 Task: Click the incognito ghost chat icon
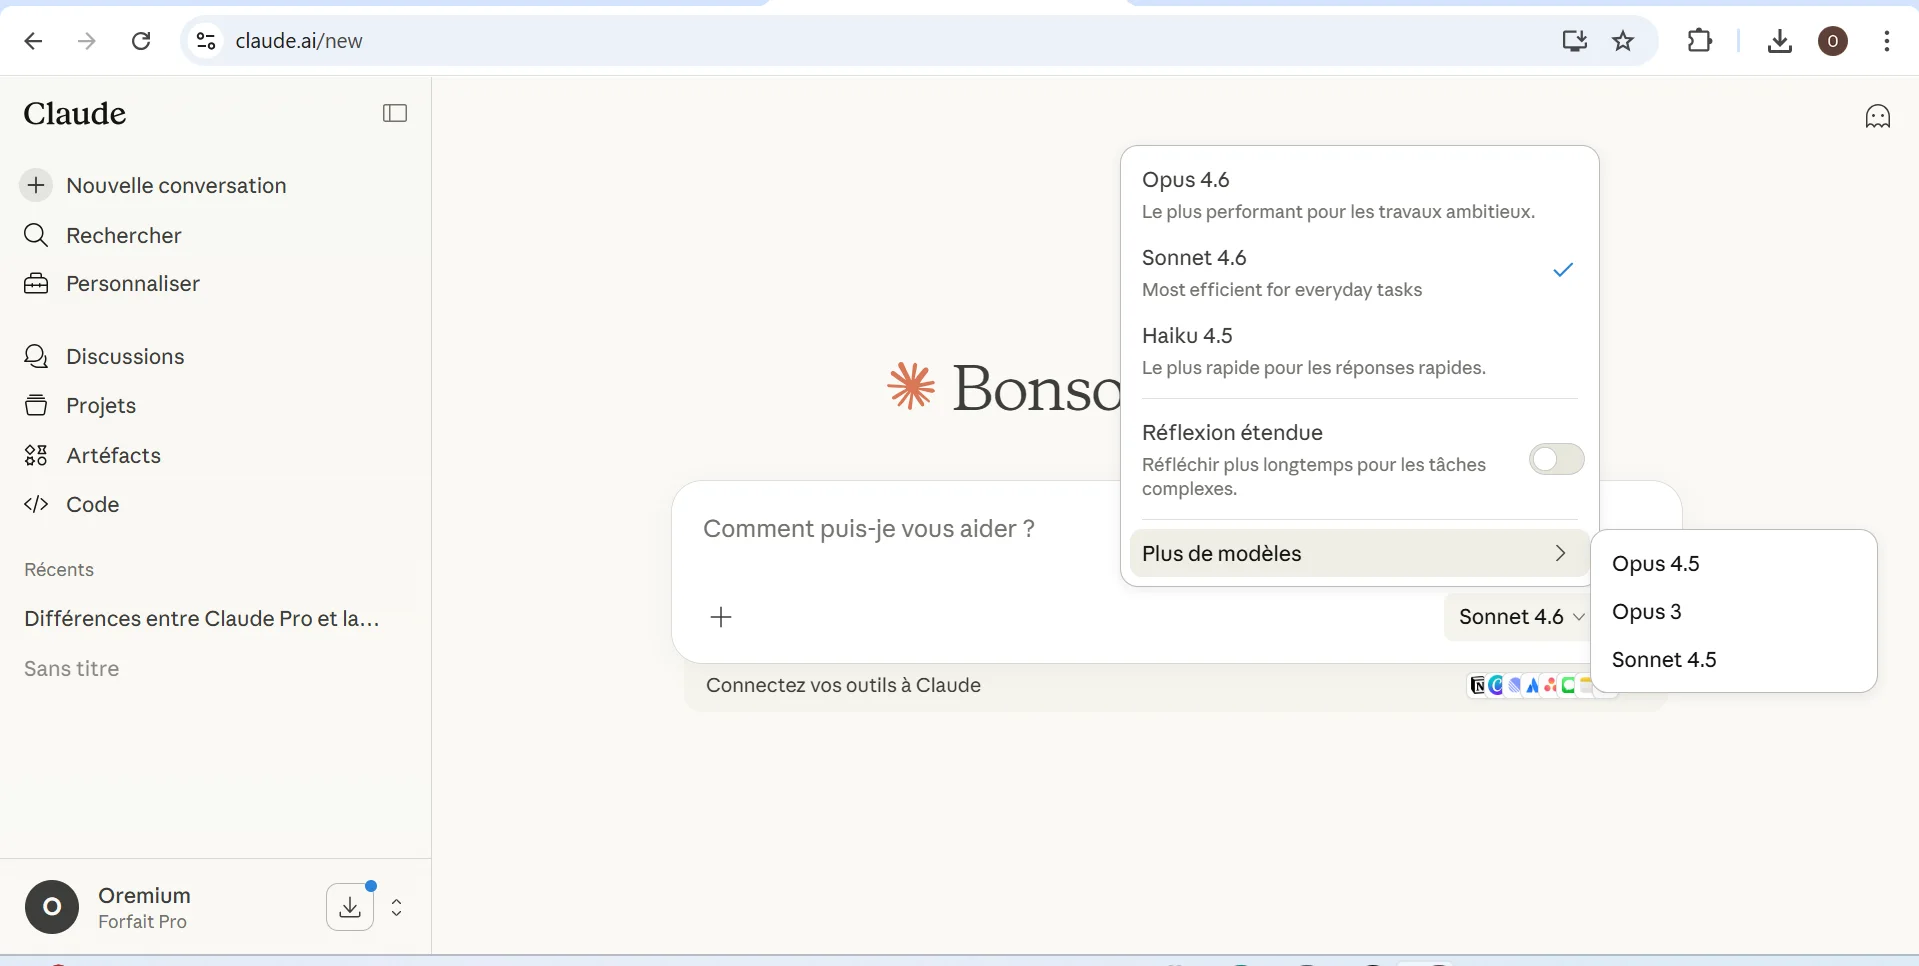click(x=1877, y=117)
